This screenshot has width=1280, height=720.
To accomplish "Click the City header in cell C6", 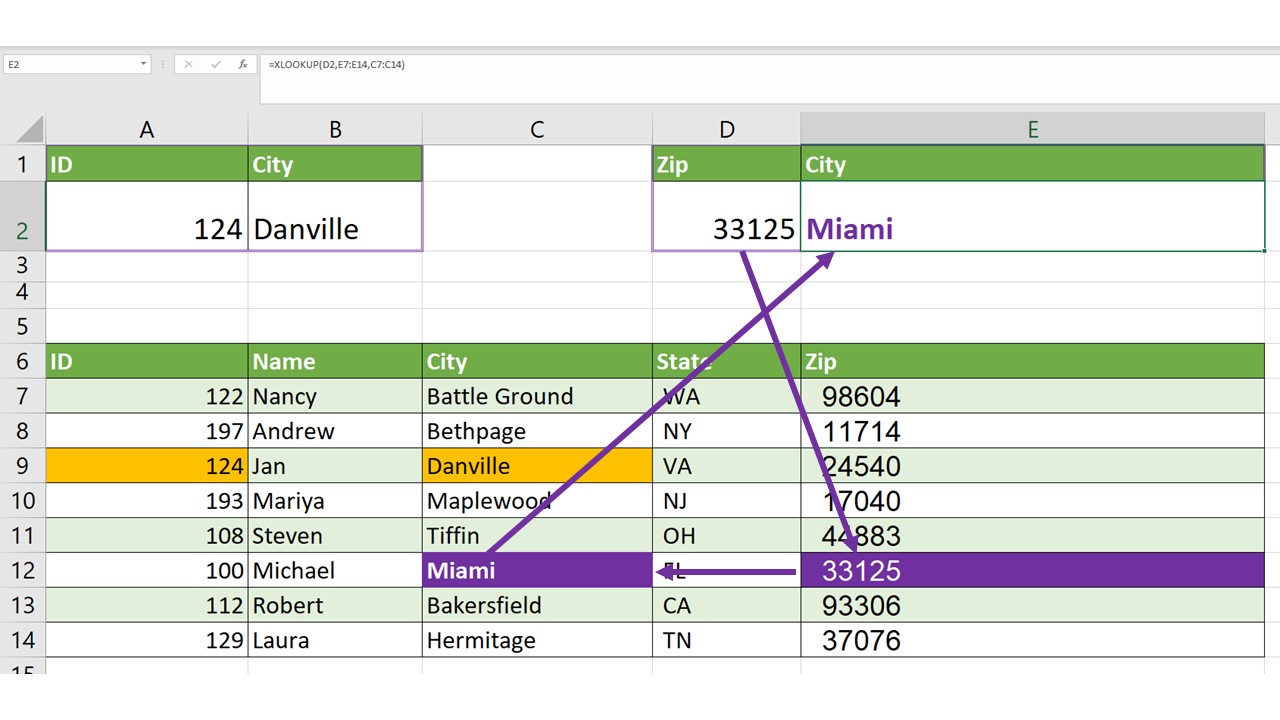I will [x=537, y=361].
